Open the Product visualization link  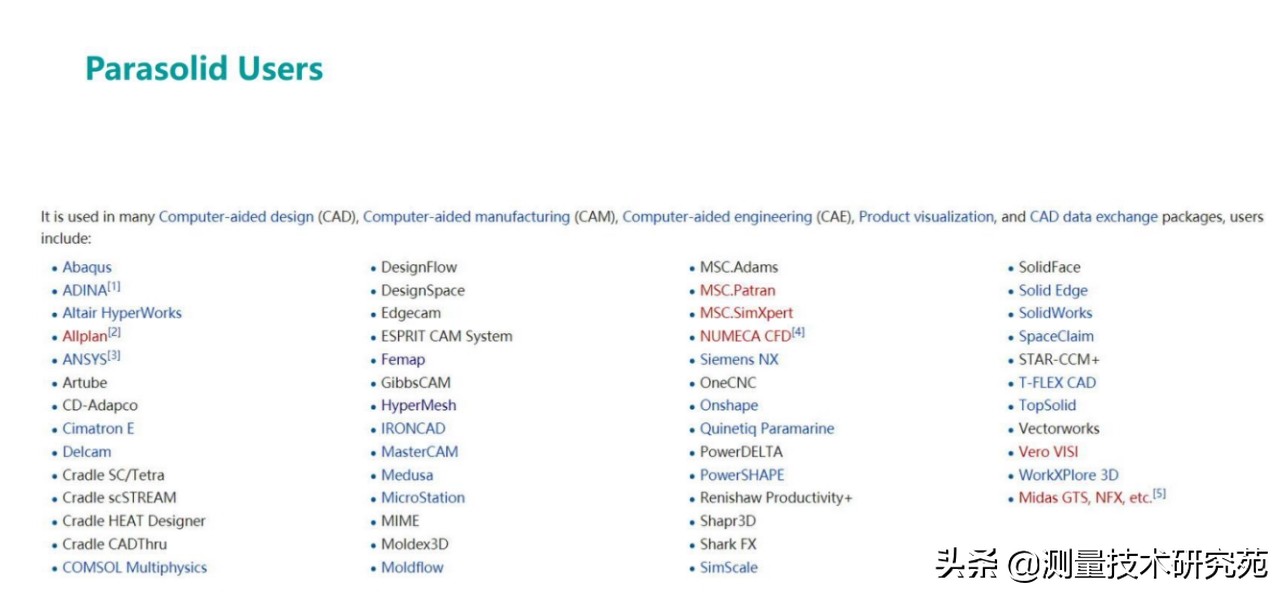click(x=926, y=216)
